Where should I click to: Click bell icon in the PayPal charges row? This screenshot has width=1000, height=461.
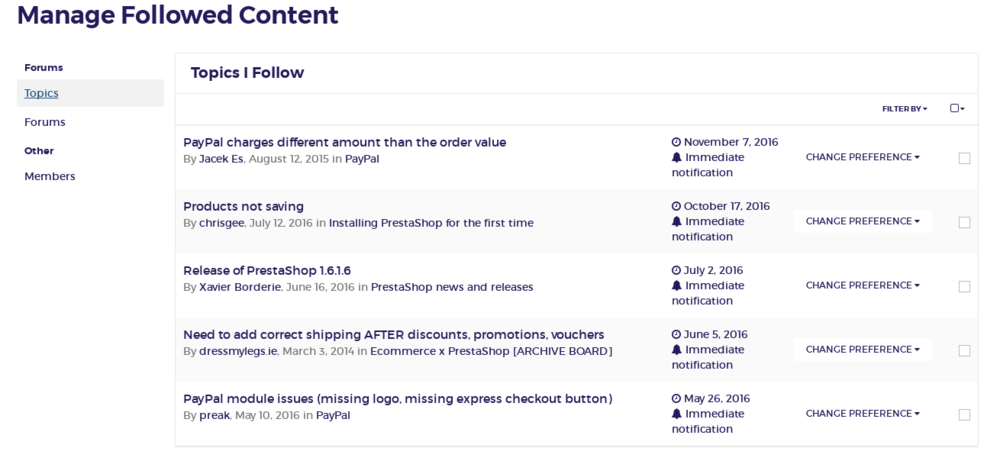(676, 158)
